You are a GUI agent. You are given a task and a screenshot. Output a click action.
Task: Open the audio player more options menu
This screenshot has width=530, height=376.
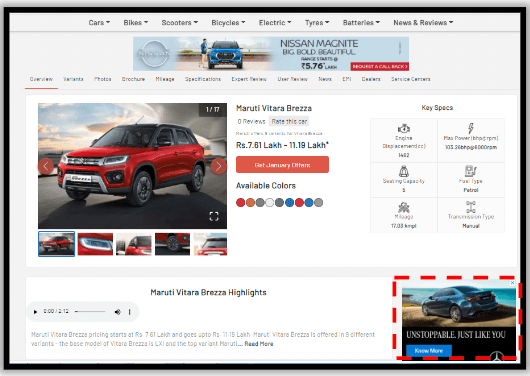tap(129, 312)
